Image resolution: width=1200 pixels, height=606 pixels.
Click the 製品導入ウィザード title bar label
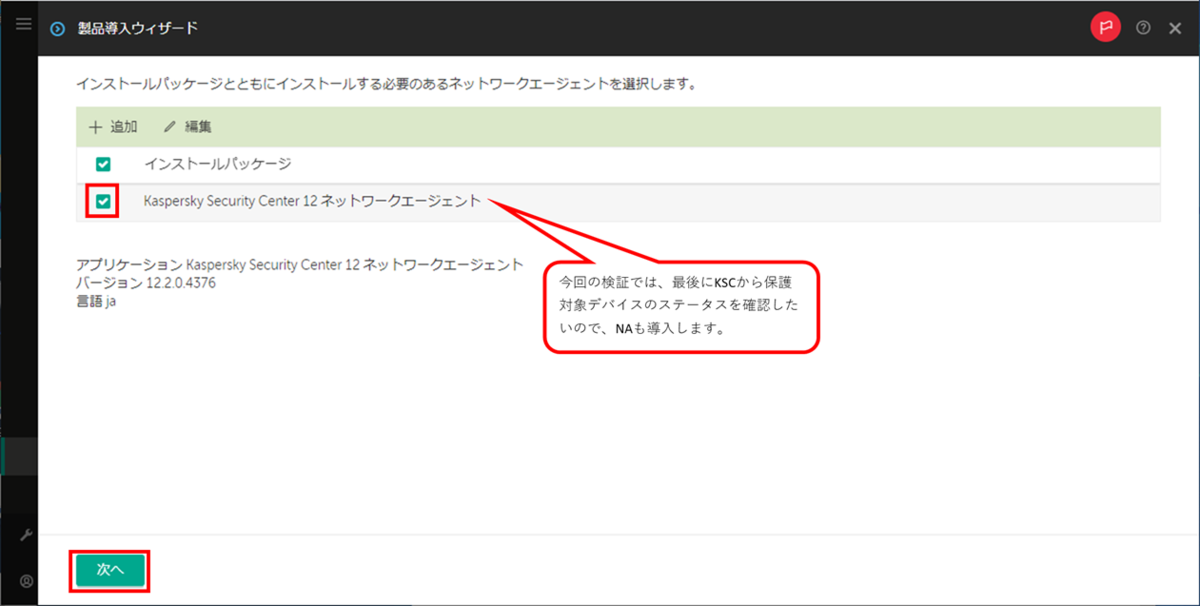point(139,28)
